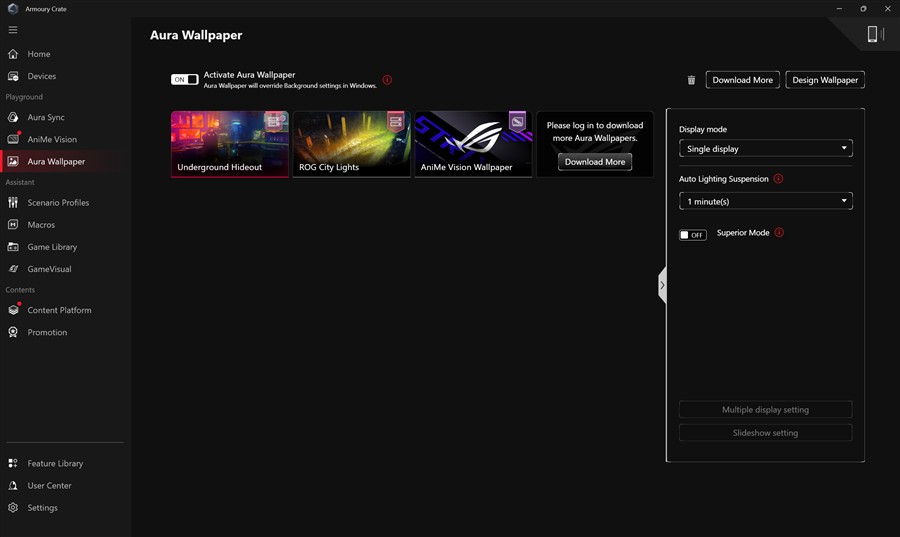Select the AniMe Vision Wallpaper thumbnail
Screen dimensions: 900x537
click(473, 143)
